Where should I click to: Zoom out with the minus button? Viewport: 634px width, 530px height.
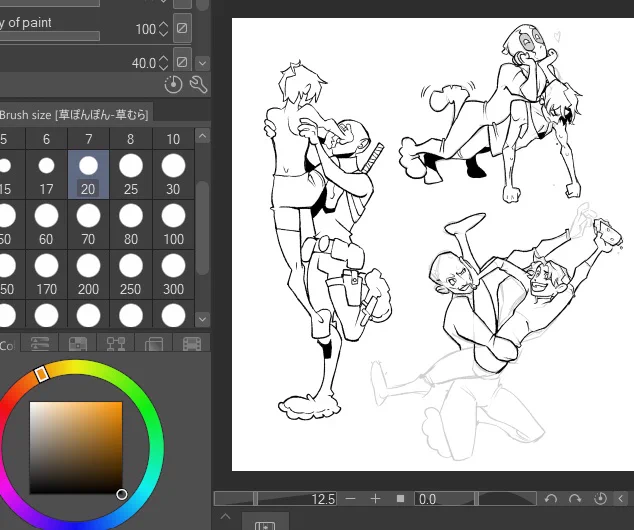[x=351, y=499]
